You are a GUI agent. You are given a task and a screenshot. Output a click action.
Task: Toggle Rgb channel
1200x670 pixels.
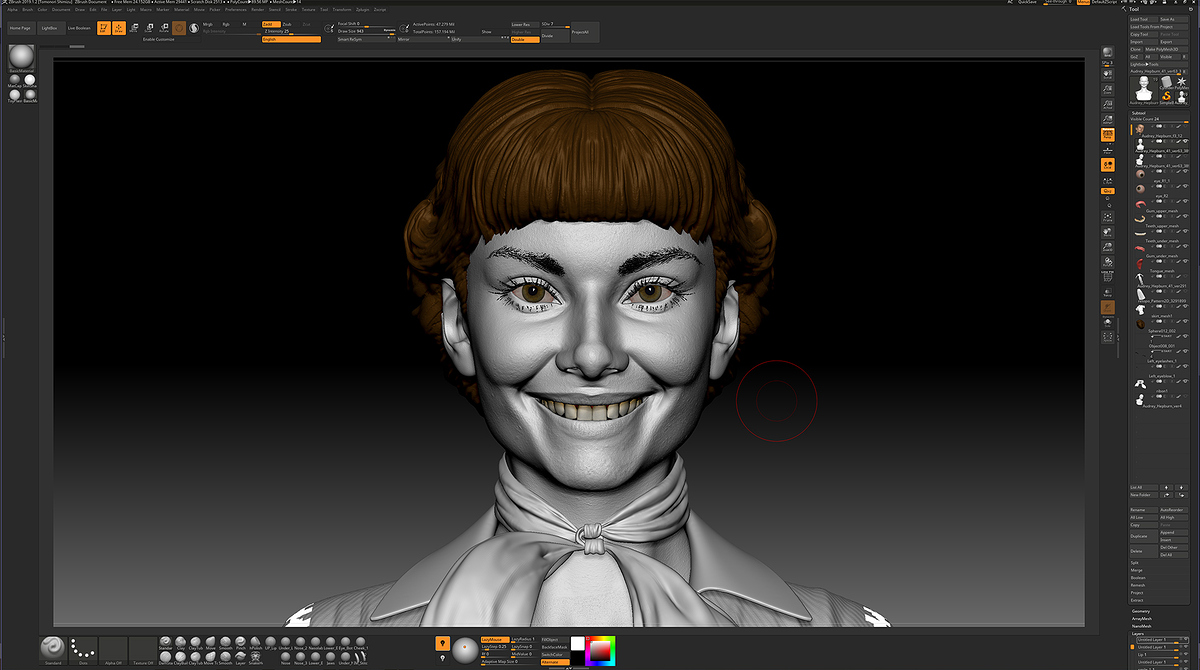[226, 23]
